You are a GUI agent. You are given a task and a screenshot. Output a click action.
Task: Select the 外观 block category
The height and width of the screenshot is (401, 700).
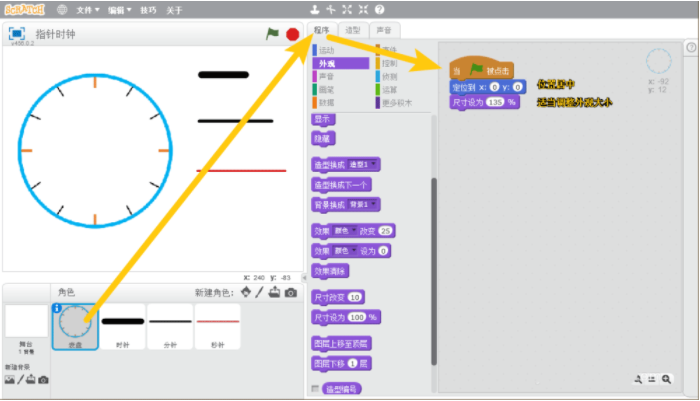click(x=341, y=63)
